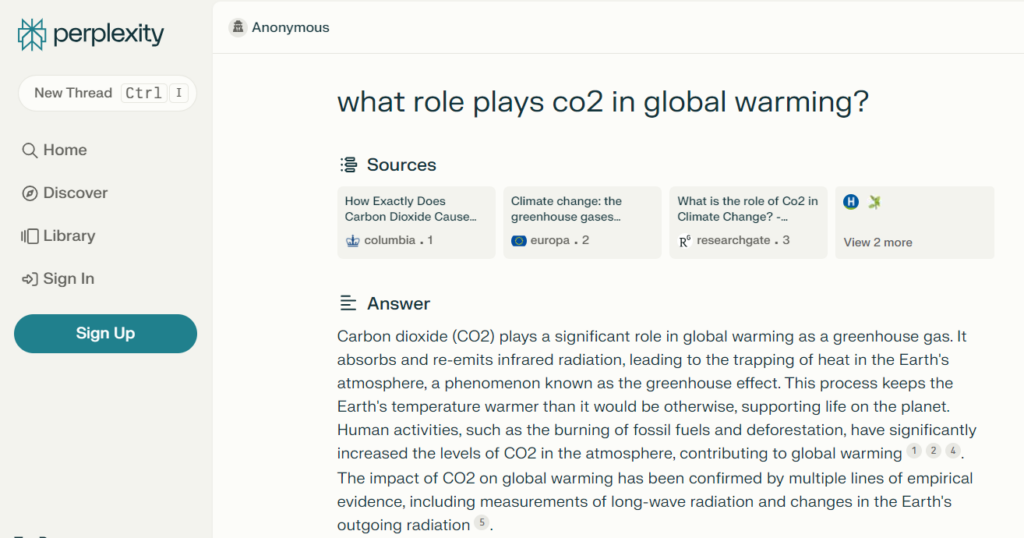Click the Sources heading text
This screenshot has height=538, width=1024.
(x=402, y=165)
